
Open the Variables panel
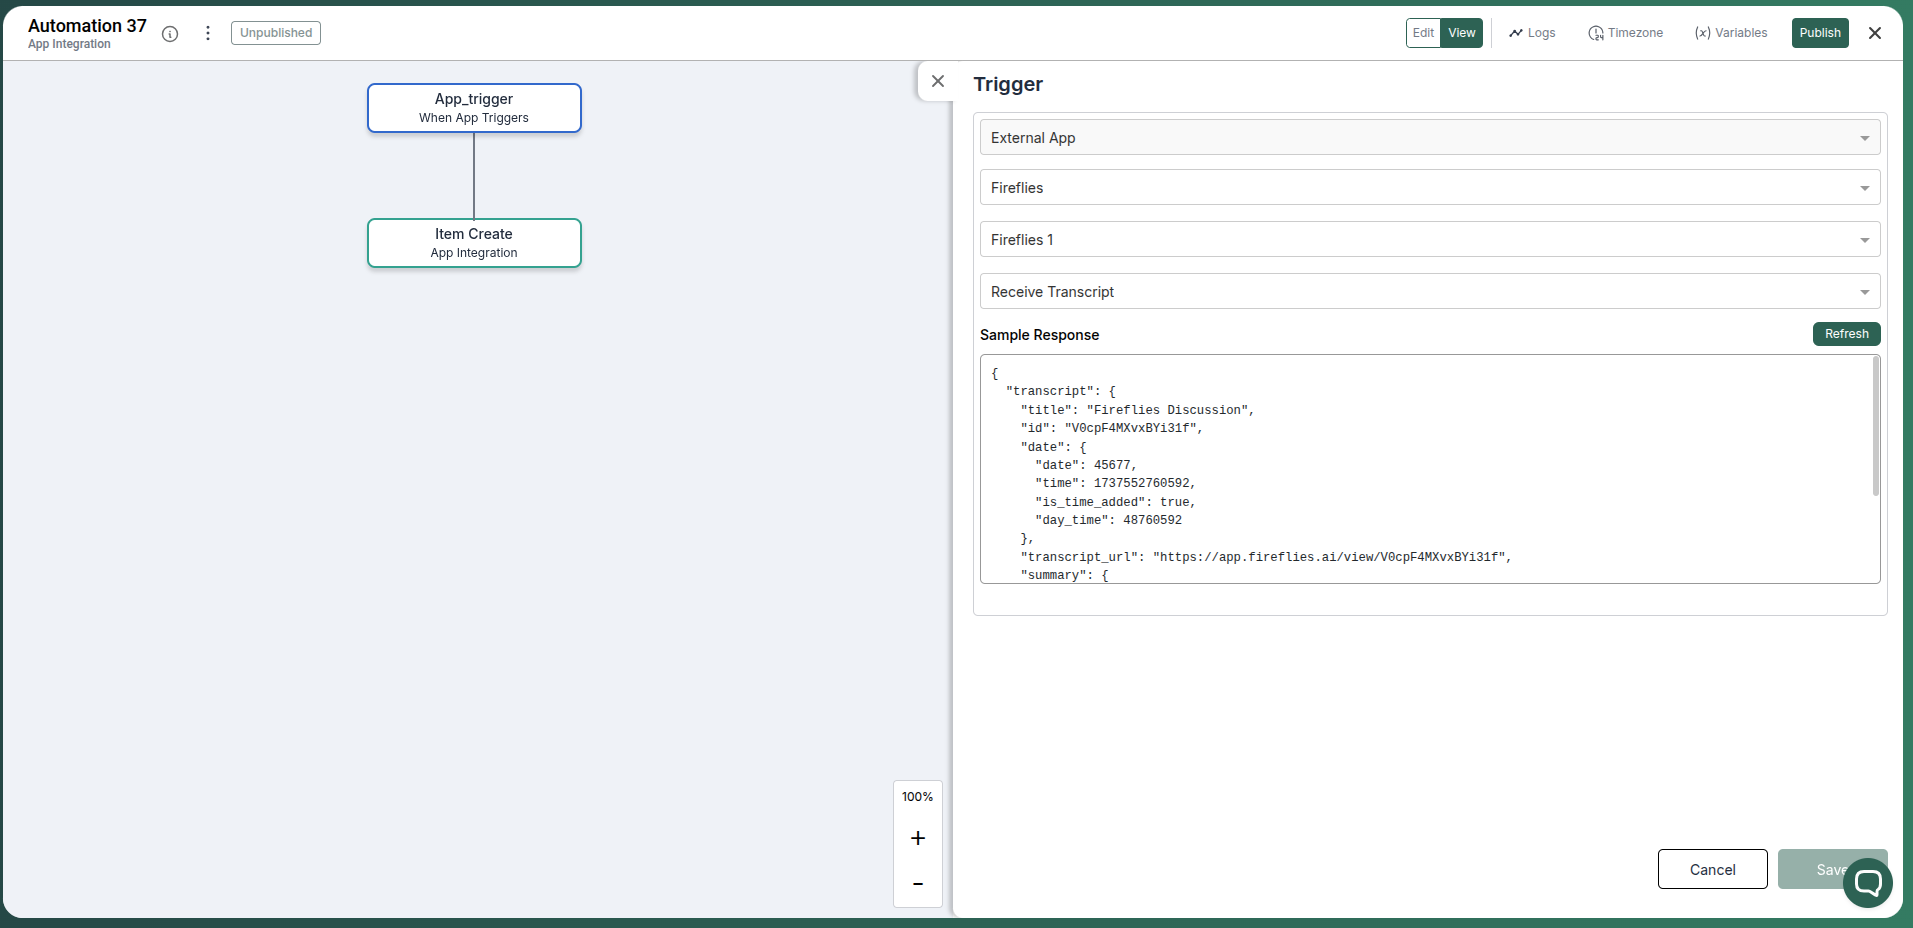[x=1730, y=33]
